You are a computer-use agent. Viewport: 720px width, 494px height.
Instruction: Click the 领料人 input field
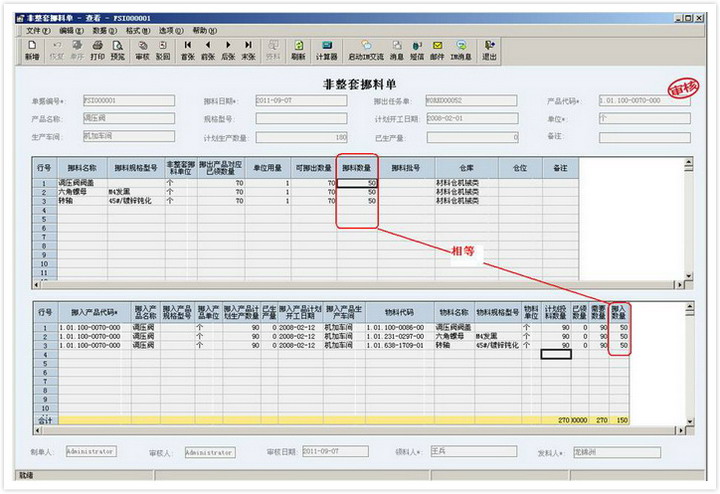(473, 451)
